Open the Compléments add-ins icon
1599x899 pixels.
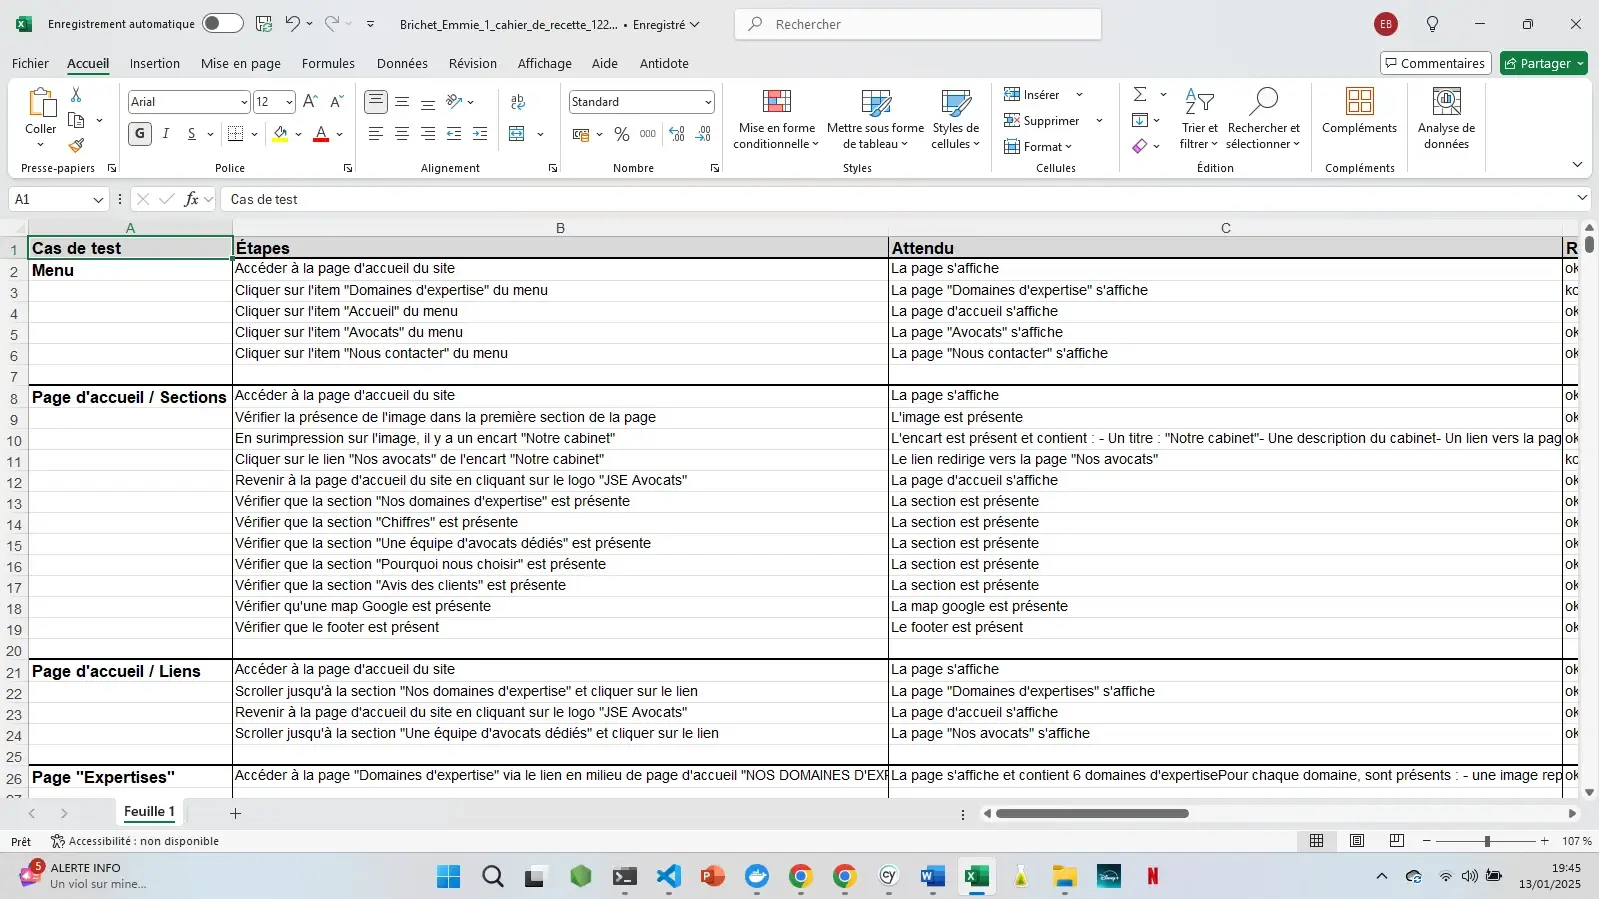click(x=1359, y=110)
